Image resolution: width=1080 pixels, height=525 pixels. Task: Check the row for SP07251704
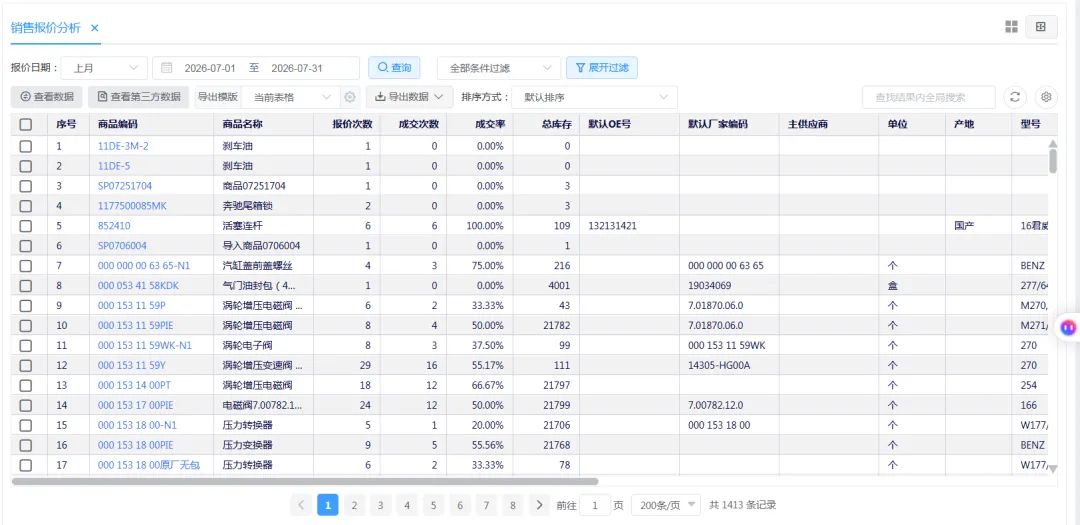pyautogui.click(x=25, y=186)
